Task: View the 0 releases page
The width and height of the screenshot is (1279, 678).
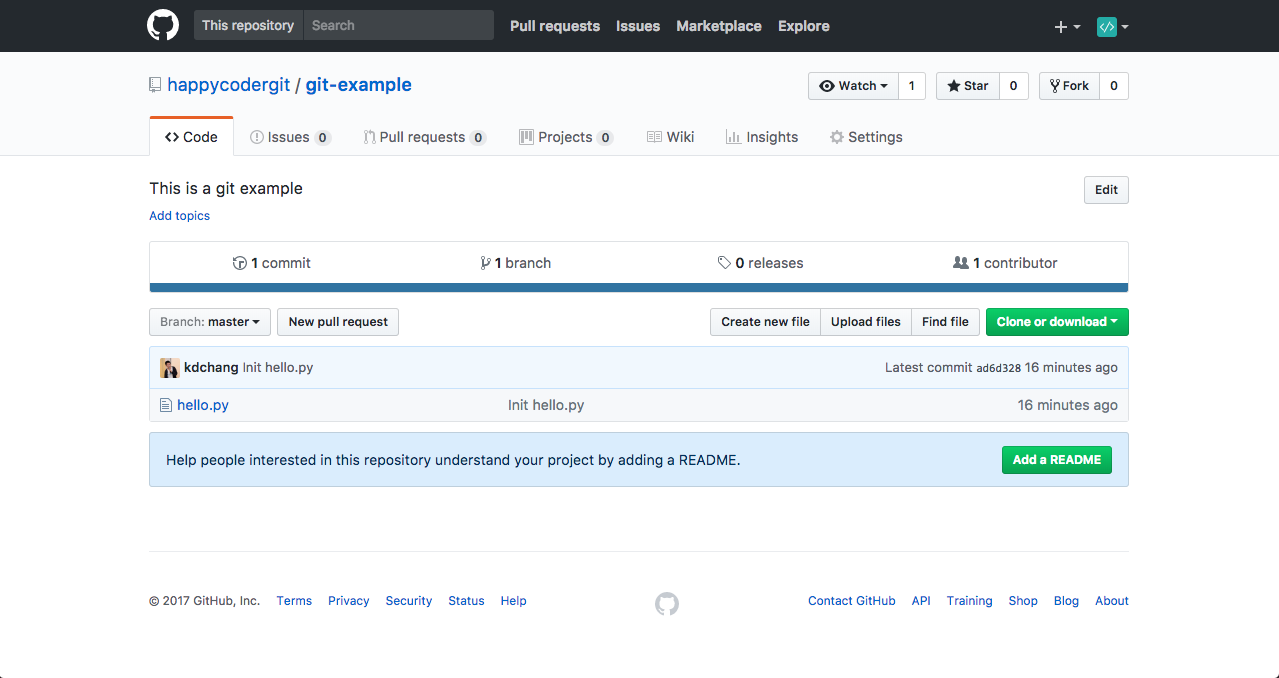Action: point(761,263)
